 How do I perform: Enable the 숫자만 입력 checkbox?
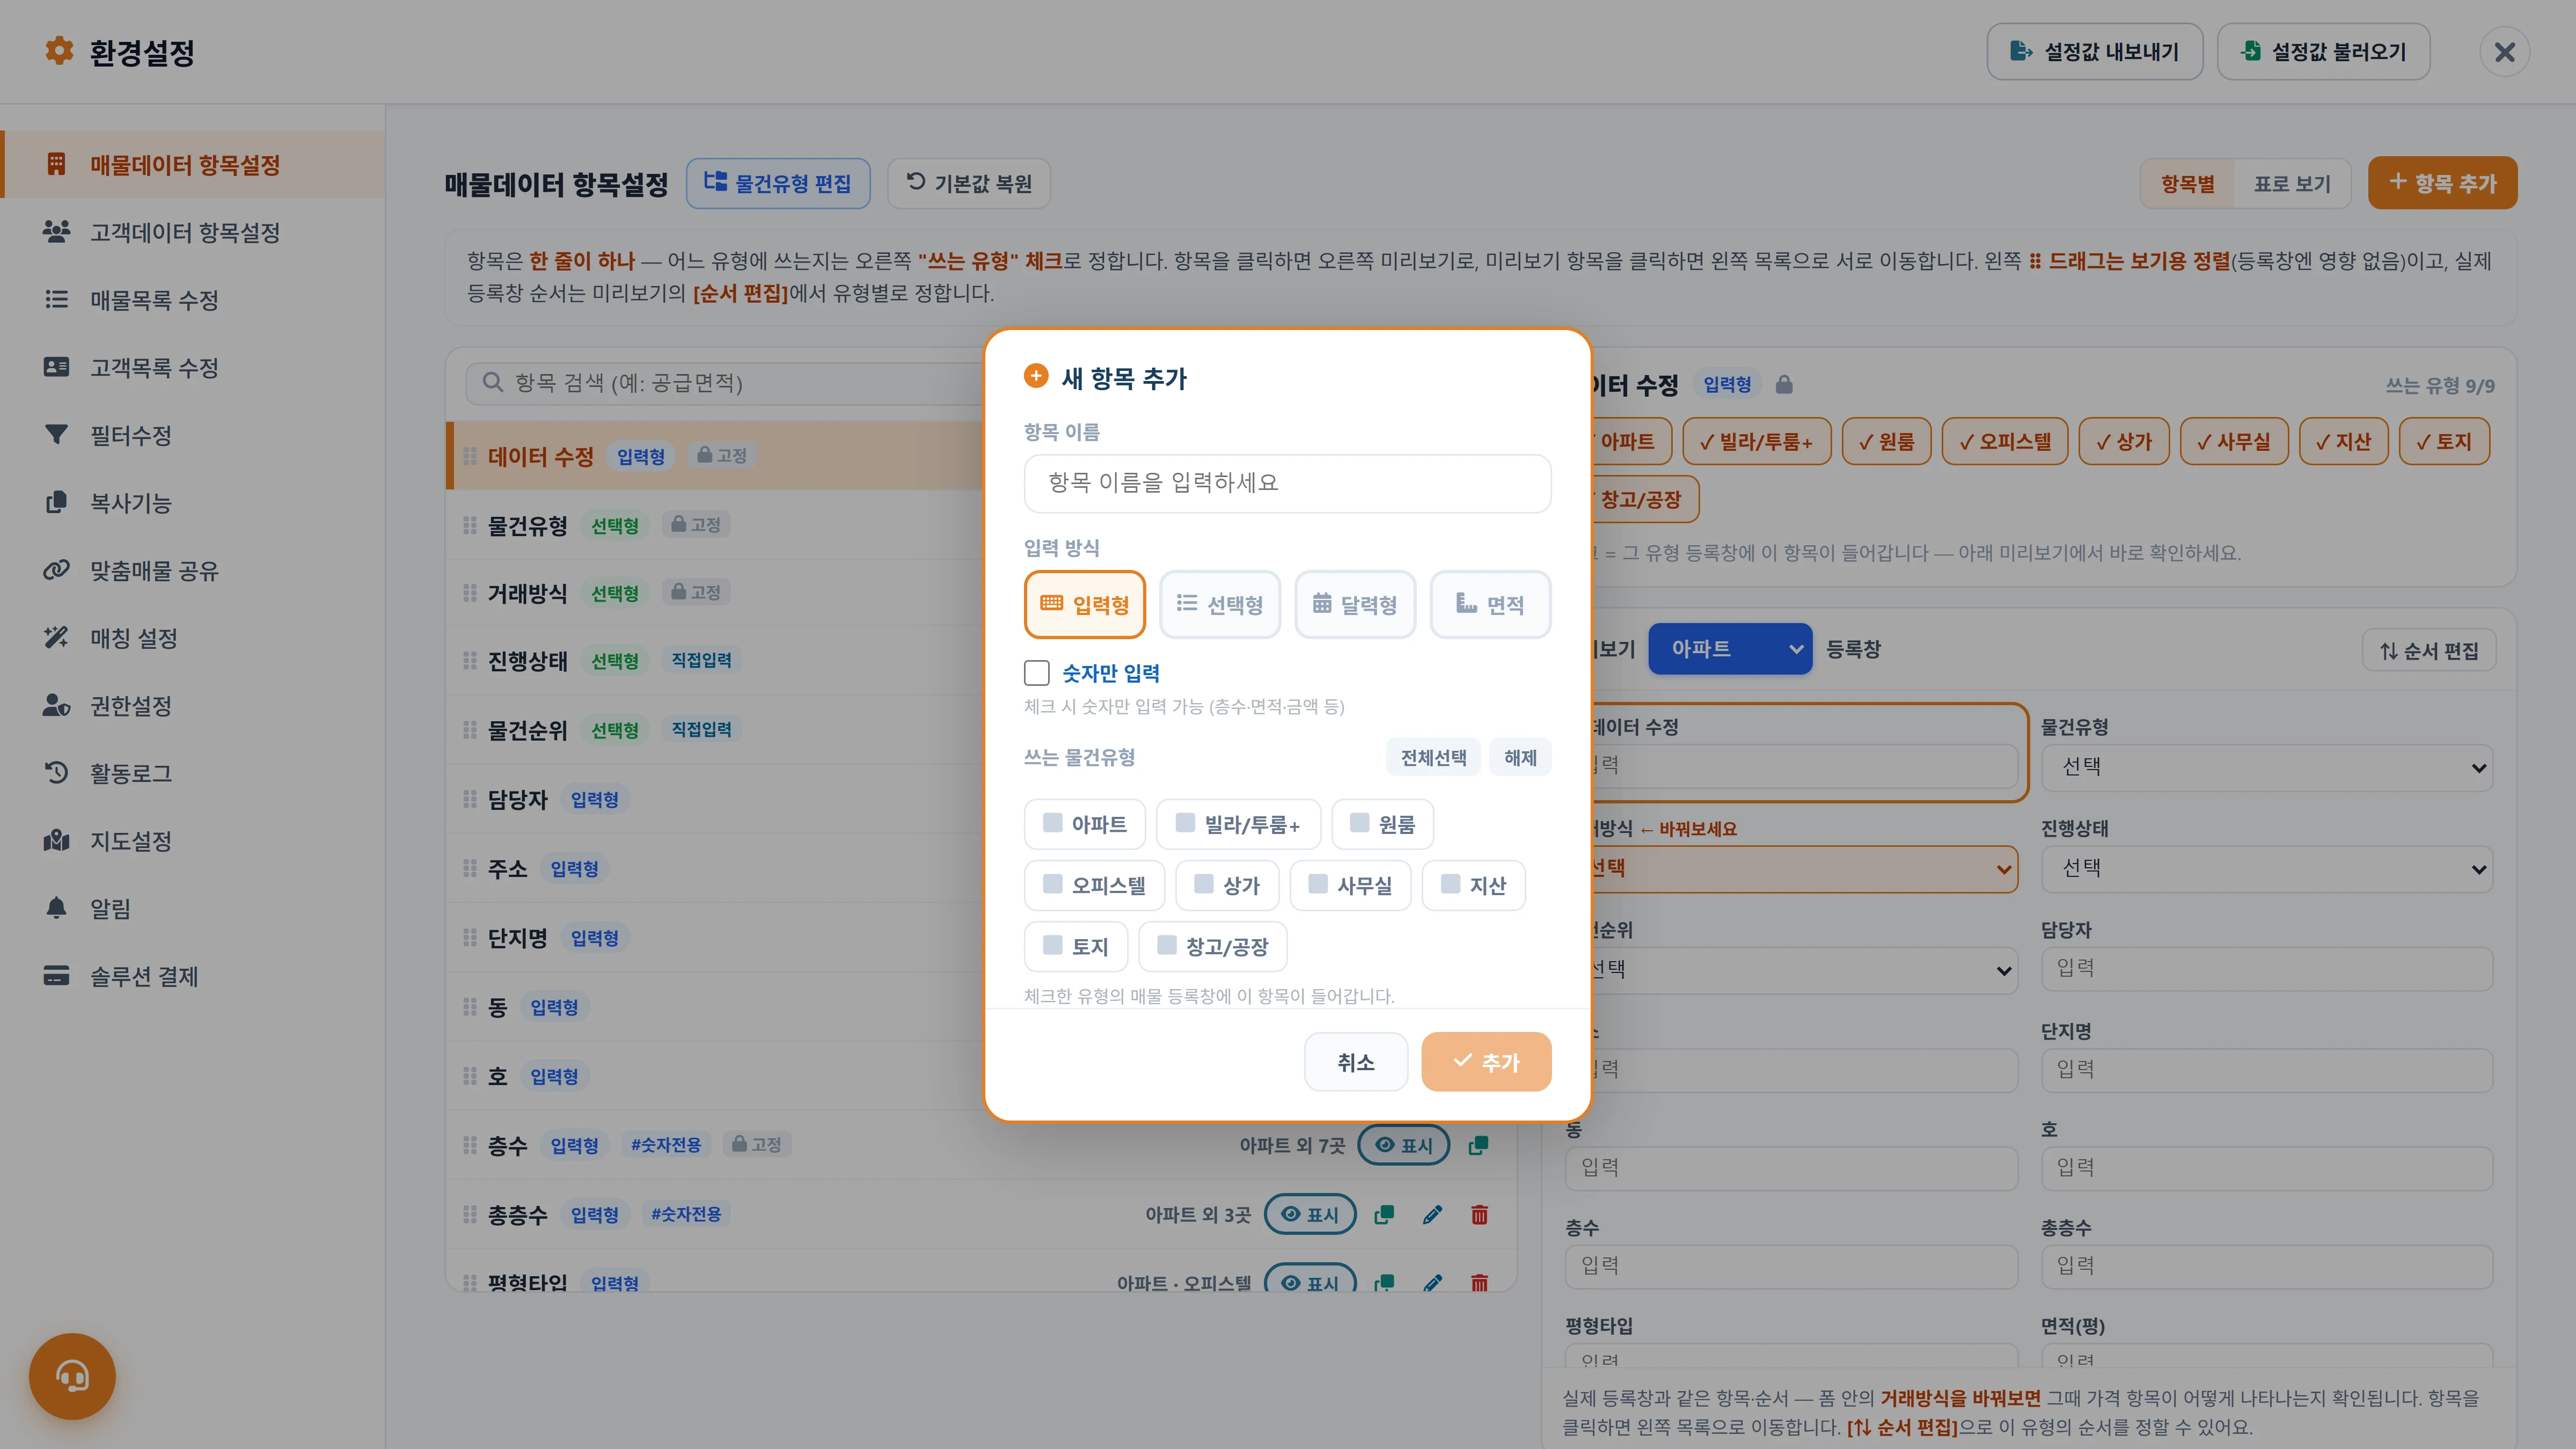pos(1037,673)
